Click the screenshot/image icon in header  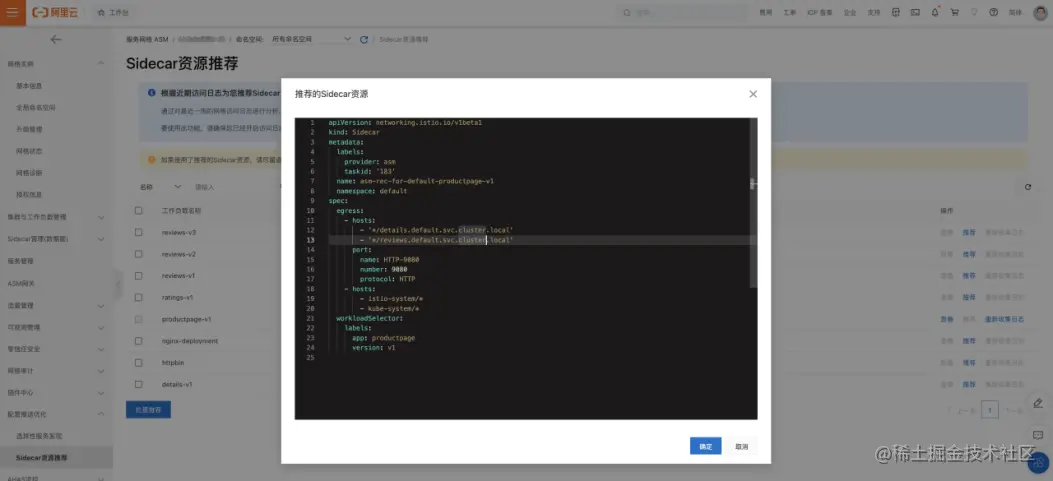pos(915,13)
